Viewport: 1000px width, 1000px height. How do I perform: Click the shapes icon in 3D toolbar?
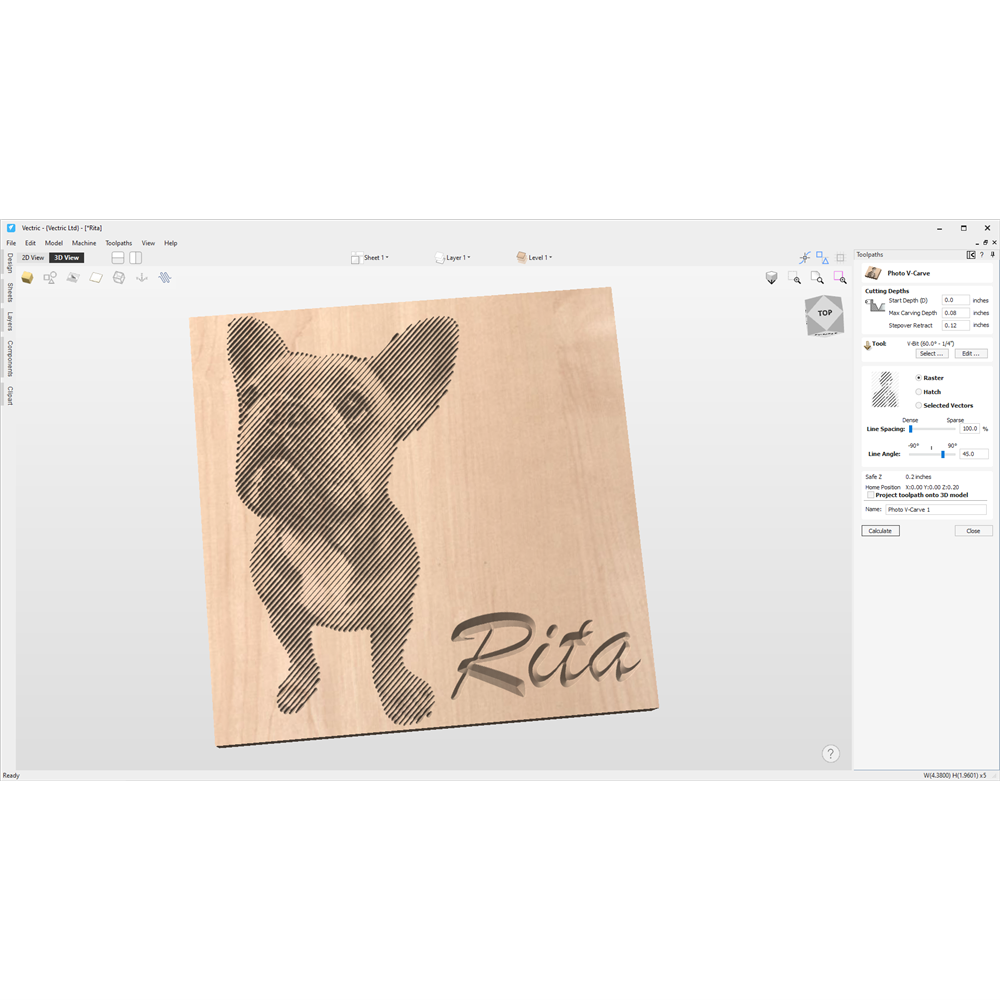50,277
